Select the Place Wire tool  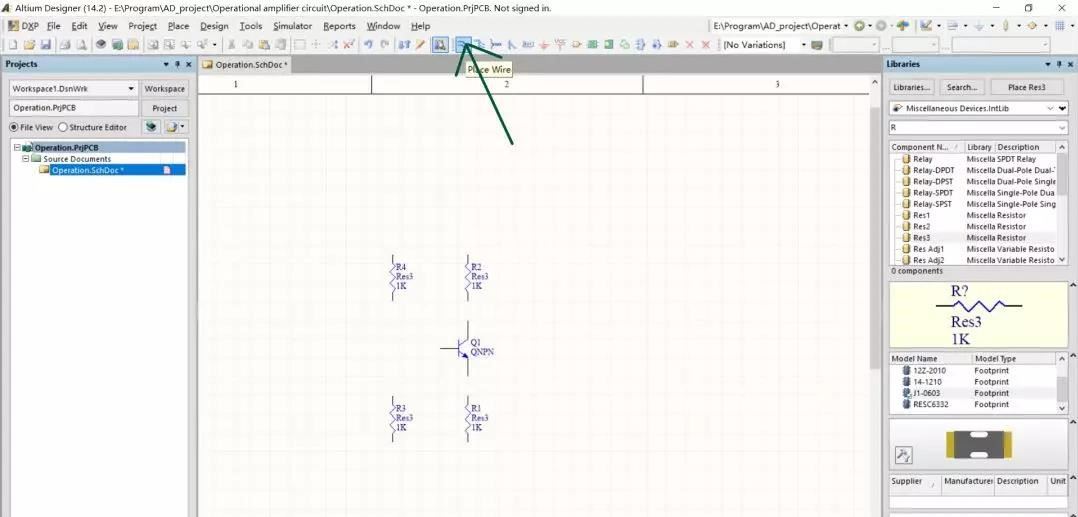463,45
